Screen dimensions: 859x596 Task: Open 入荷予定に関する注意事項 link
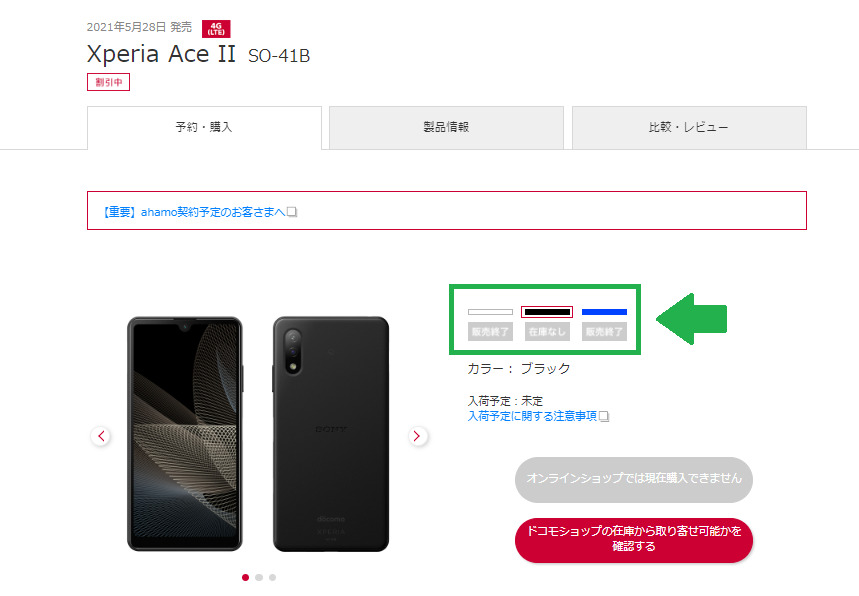coord(532,416)
